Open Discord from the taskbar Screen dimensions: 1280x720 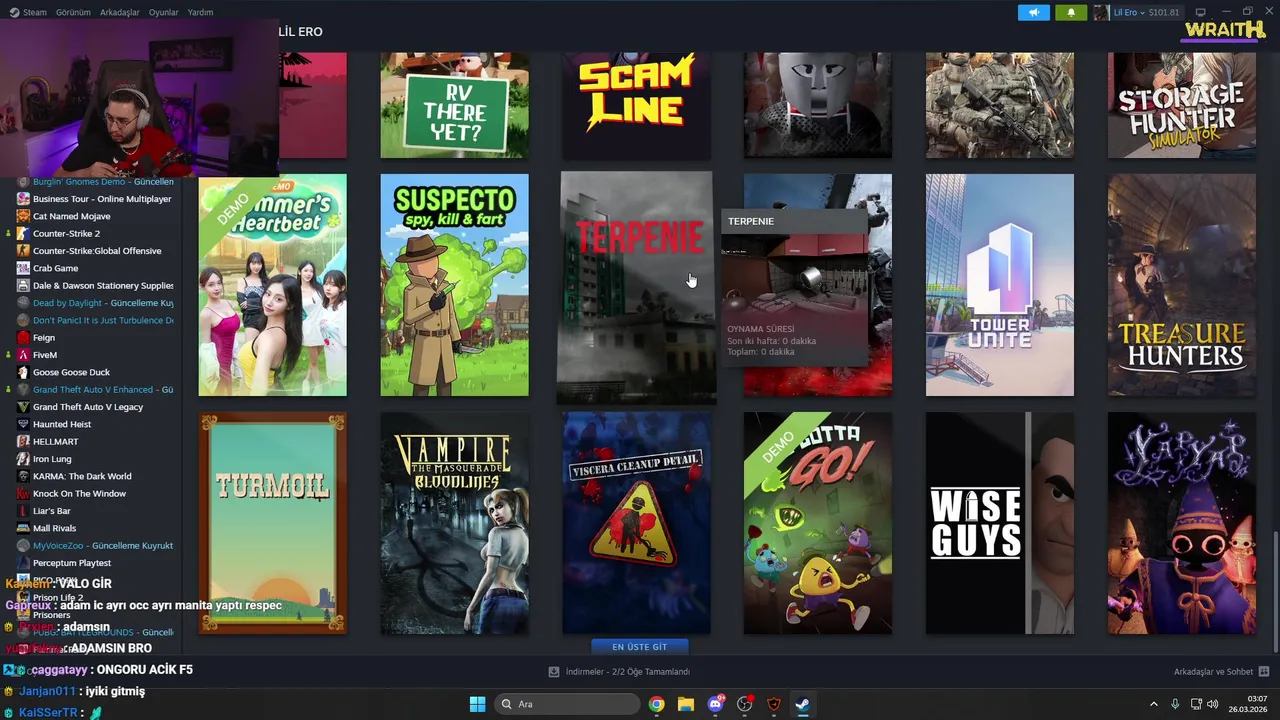[x=715, y=704]
